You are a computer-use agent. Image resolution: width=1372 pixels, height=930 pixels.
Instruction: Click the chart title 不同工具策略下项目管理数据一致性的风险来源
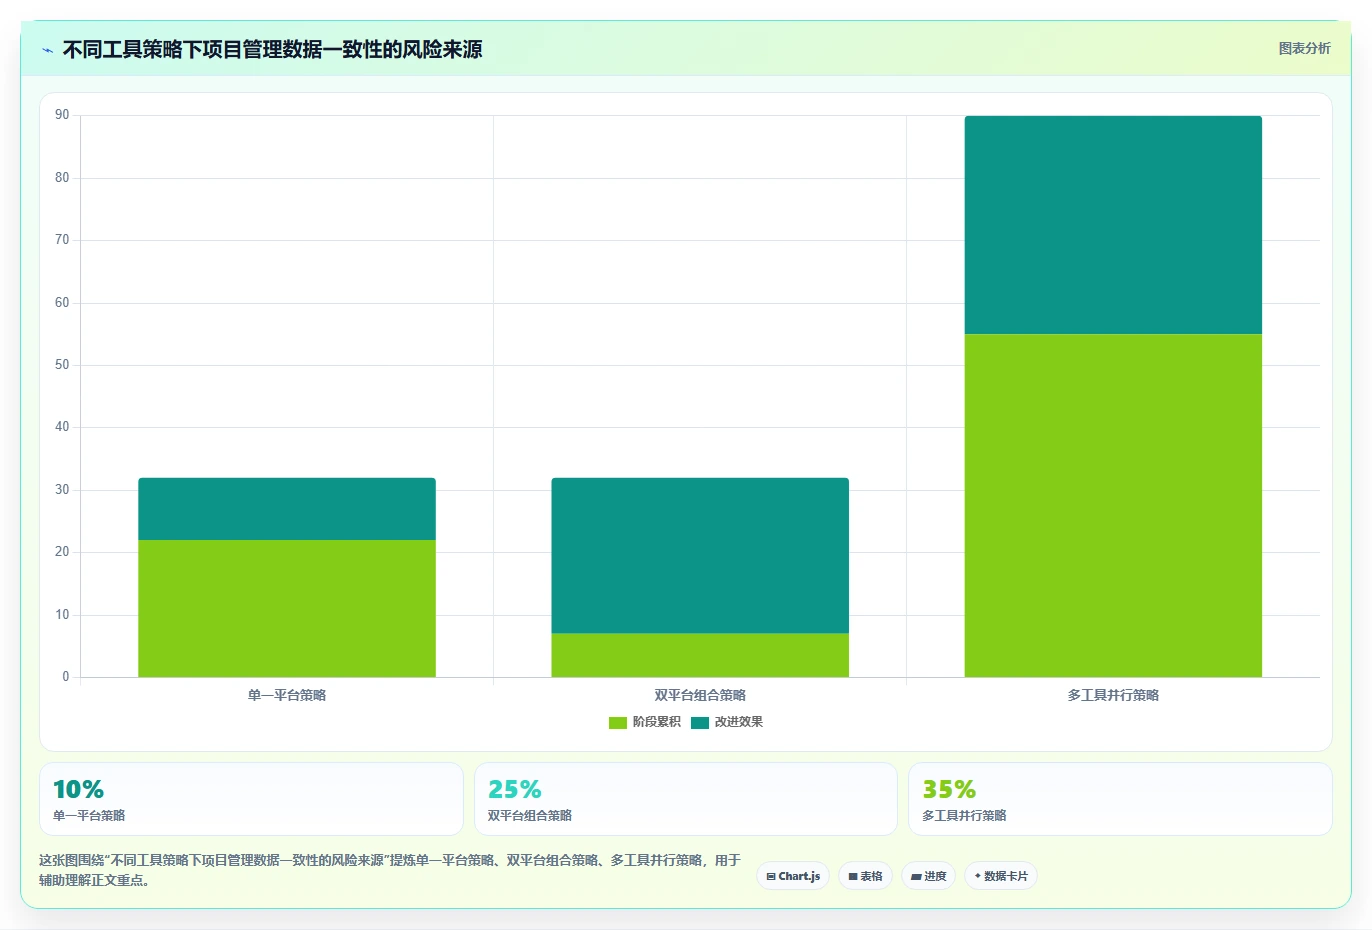(272, 49)
